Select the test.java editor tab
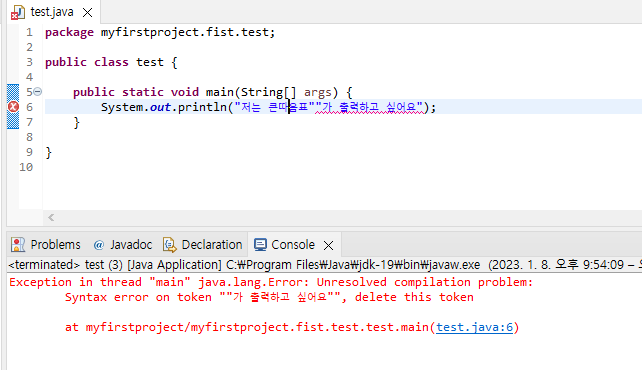This screenshot has width=642, height=370. point(52,12)
